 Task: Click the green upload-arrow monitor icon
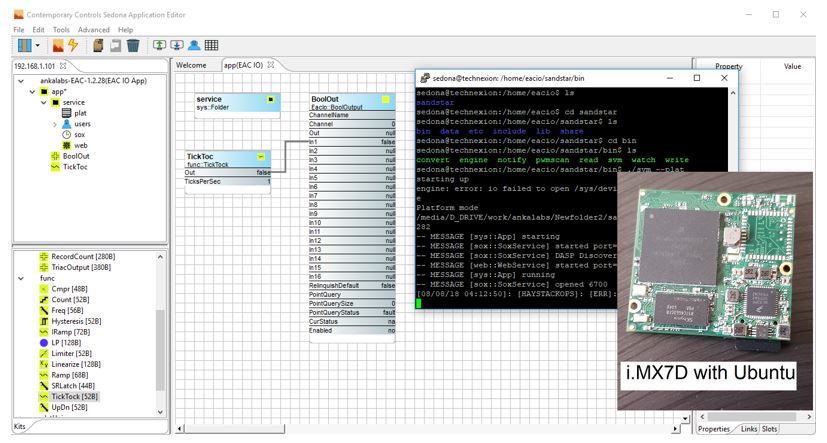(x=159, y=45)
